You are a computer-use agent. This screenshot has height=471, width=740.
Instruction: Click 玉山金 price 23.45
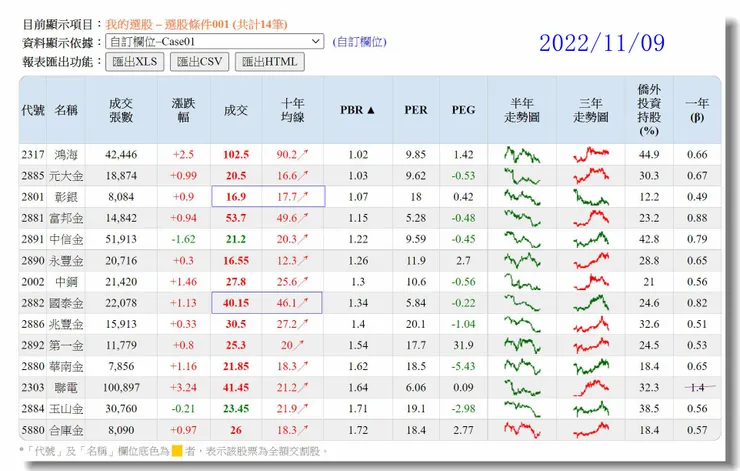click(x=236, y=409)
